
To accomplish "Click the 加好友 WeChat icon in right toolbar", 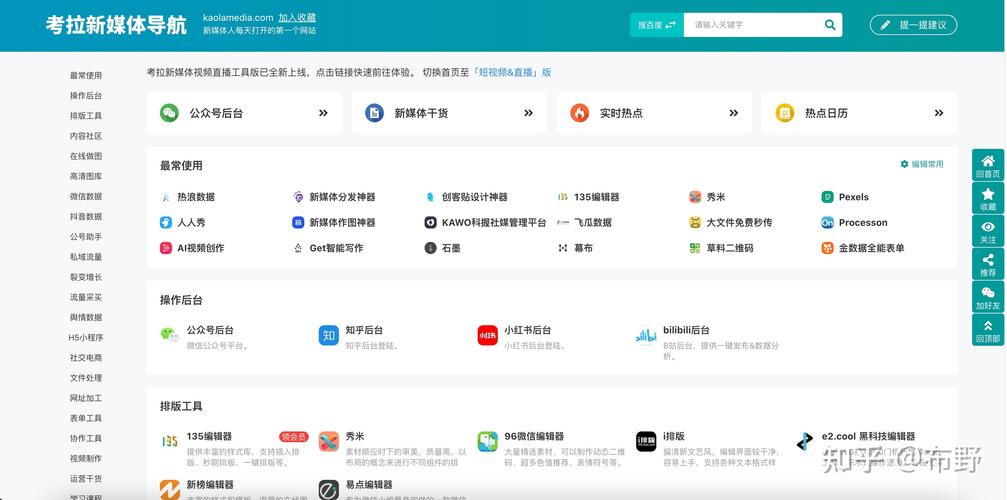I will (x=988, y=293).
